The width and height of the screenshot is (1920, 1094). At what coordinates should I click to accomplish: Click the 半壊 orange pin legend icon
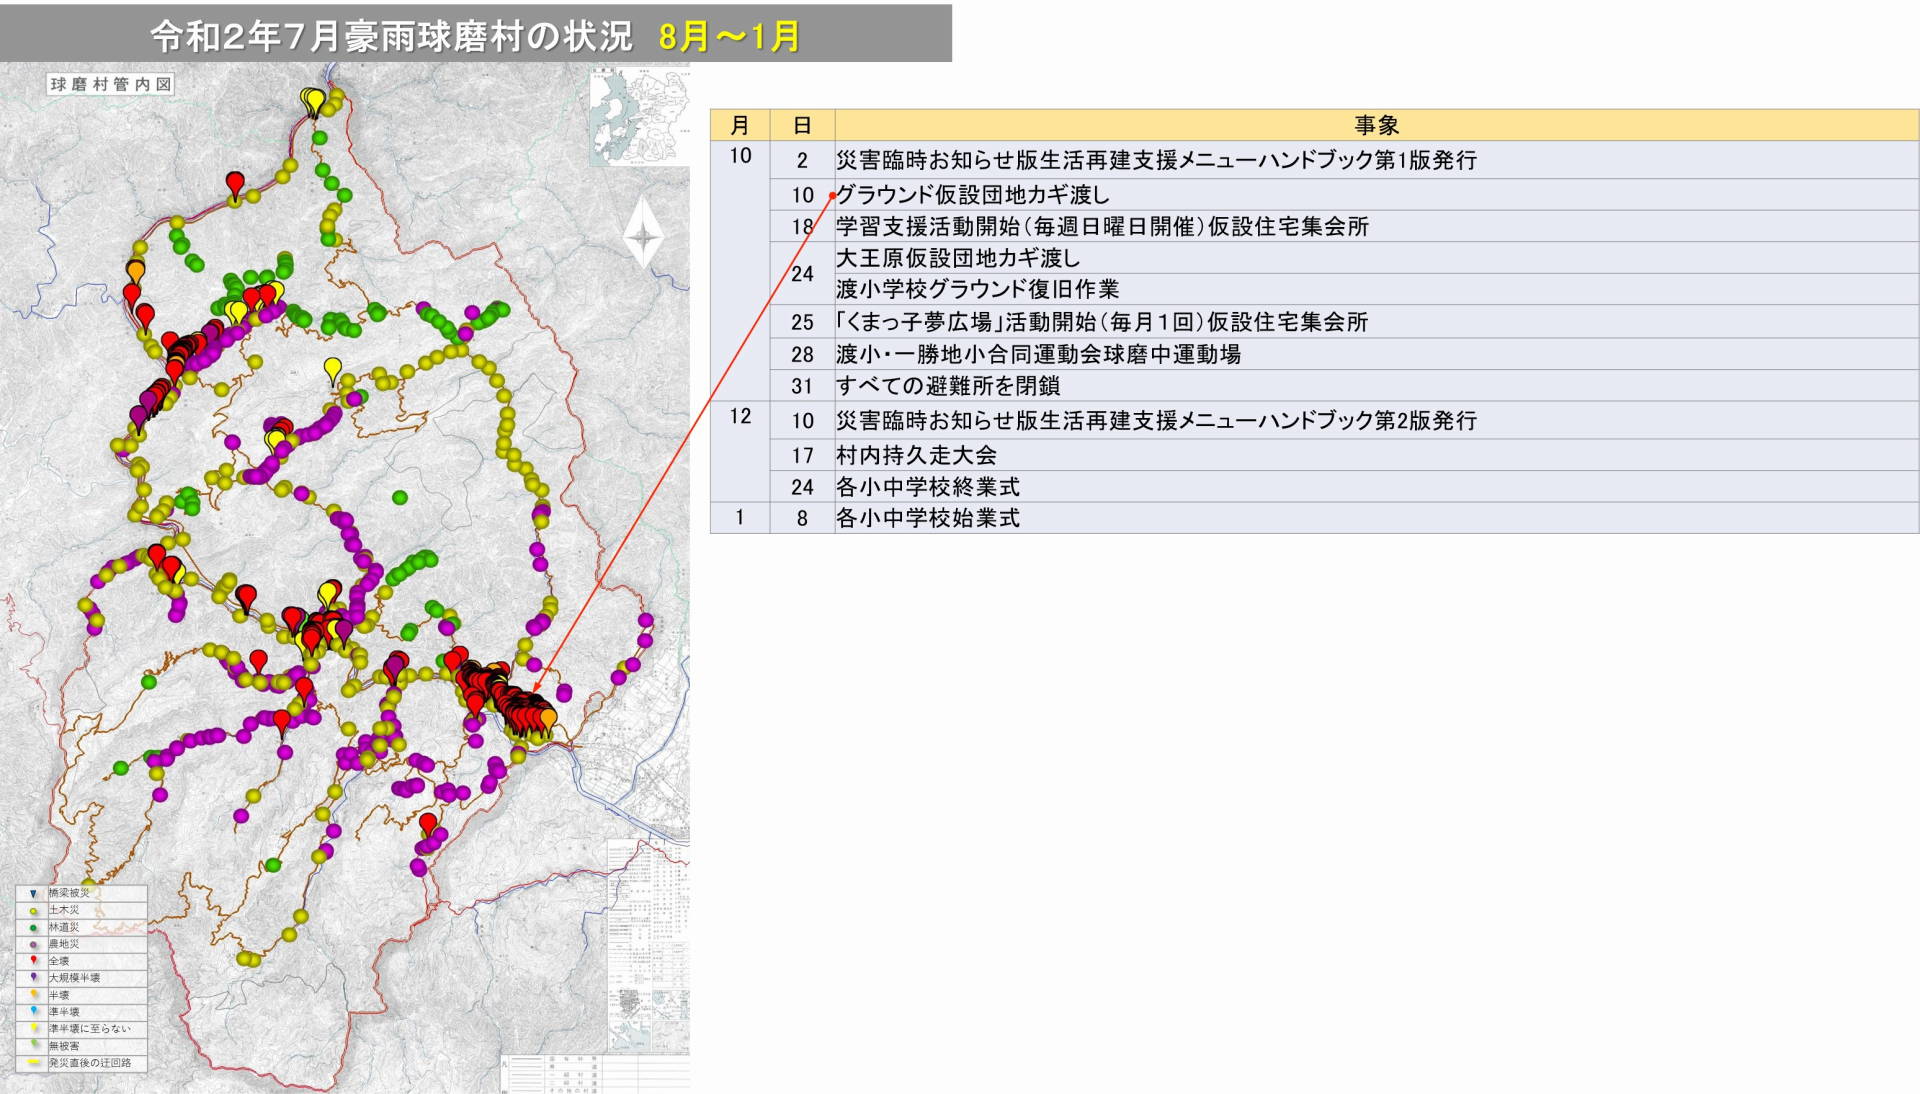coord(33,995)
